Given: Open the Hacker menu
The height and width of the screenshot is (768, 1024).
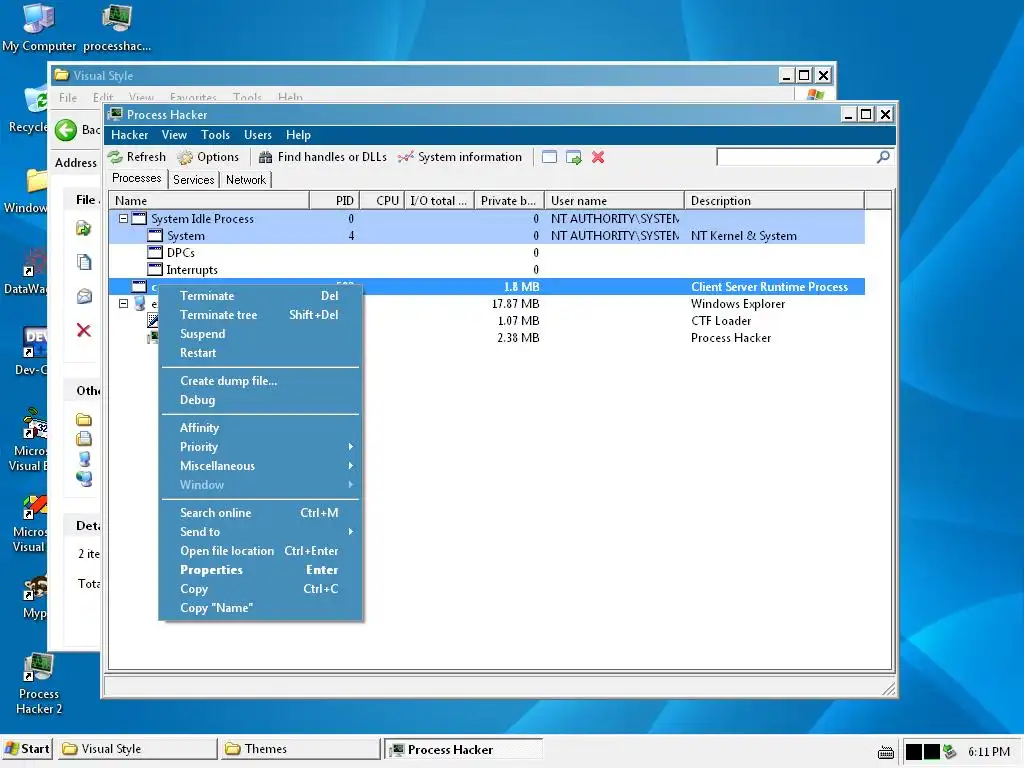Looking at the screenshot, I should (129, 135).
